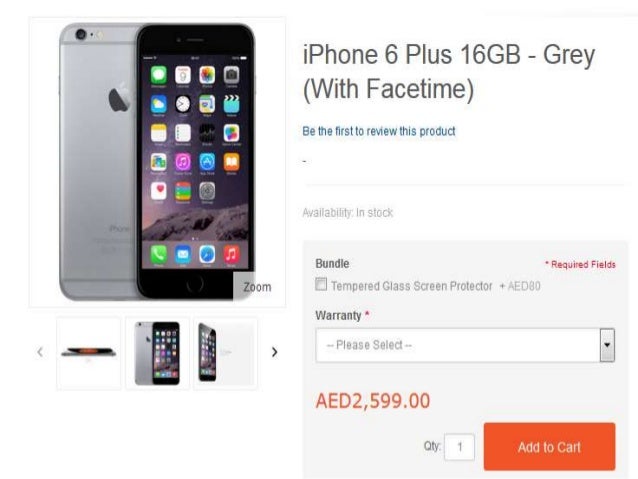The height and width of the screenshot is (479, 638).
Task: Click the Add to Cart button
Action: (549, 446)
